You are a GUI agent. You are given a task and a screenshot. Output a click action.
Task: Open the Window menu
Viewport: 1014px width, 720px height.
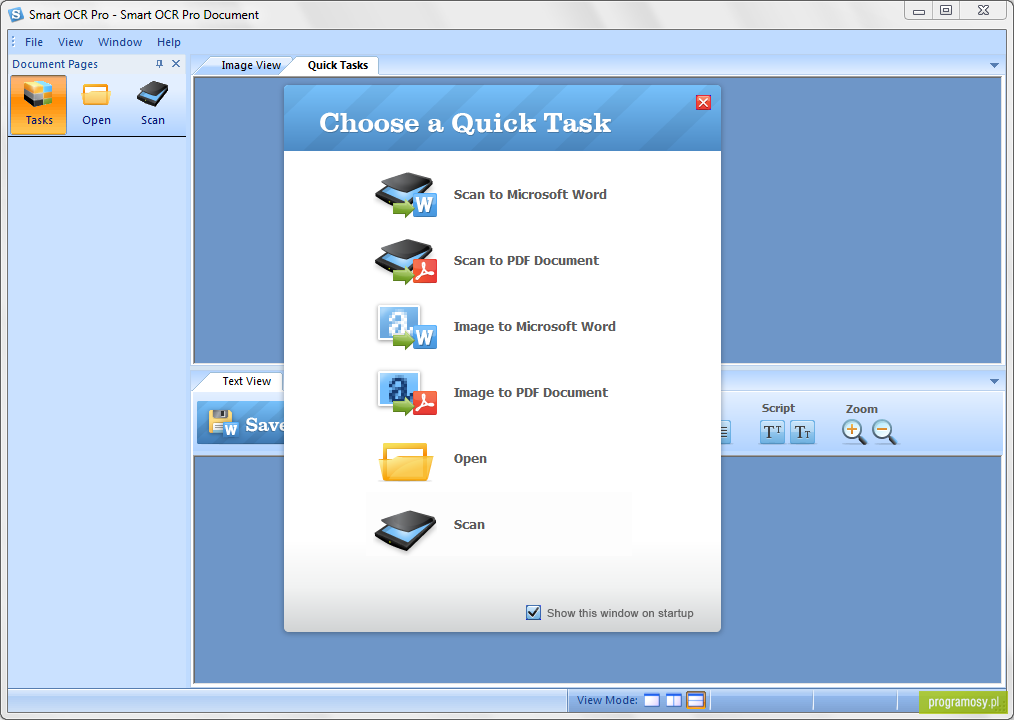(x=120, y=42)
